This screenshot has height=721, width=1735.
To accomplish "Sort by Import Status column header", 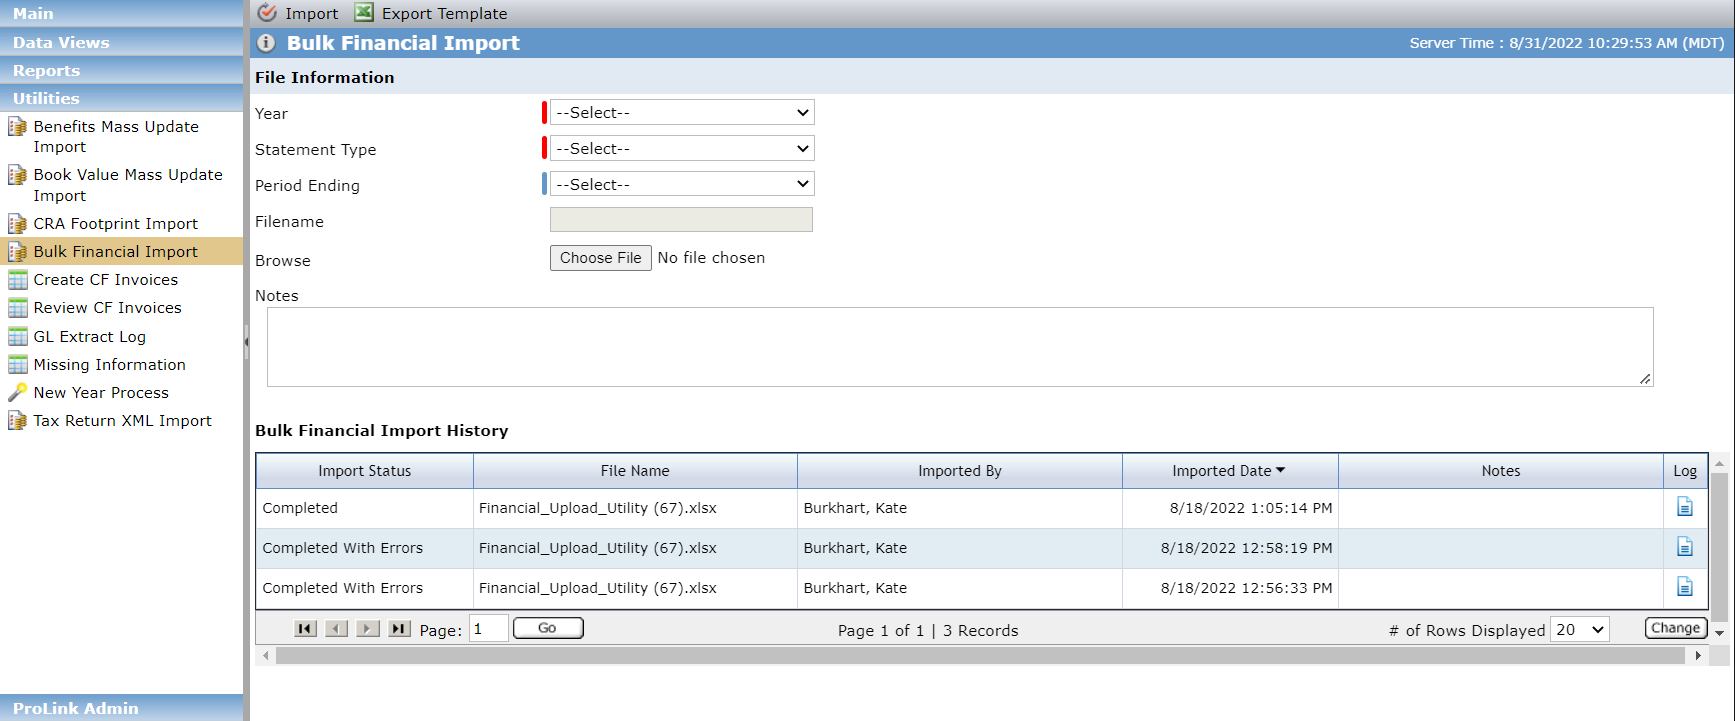I will (x=365, y=471).
